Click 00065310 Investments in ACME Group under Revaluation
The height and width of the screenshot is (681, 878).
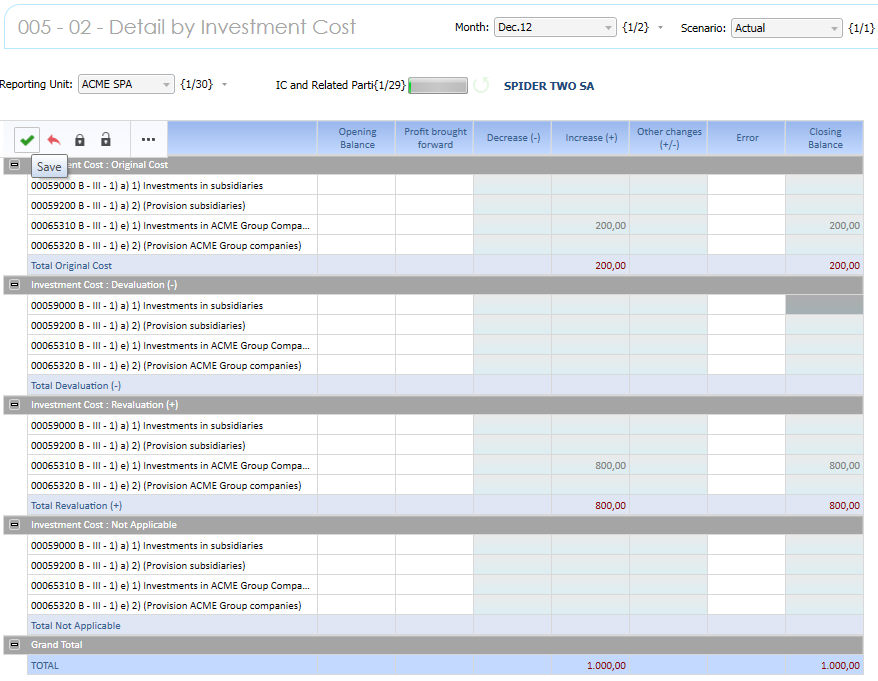[170, 465]
